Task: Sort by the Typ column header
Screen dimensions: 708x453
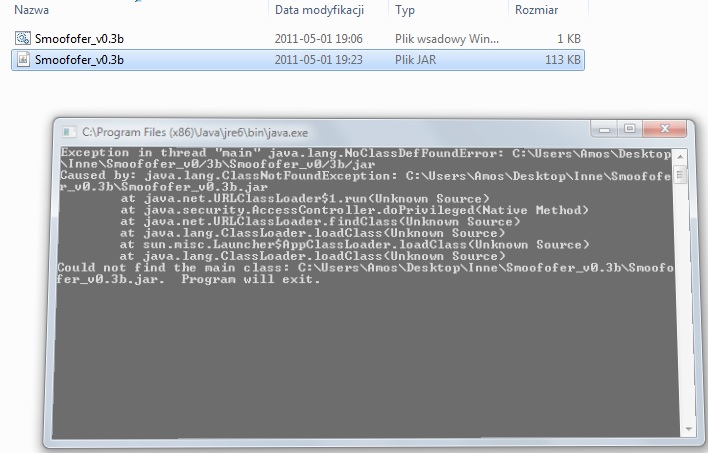Action: point(405,10)
